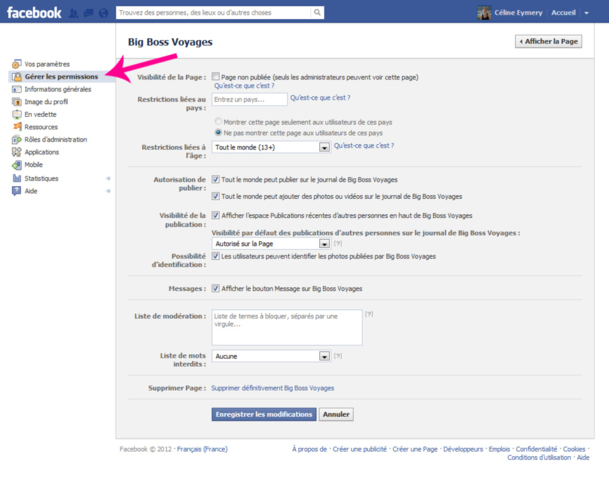Click the Applications icon
The width and height of the screenshot is (609, 479).
tap(17, 152)
